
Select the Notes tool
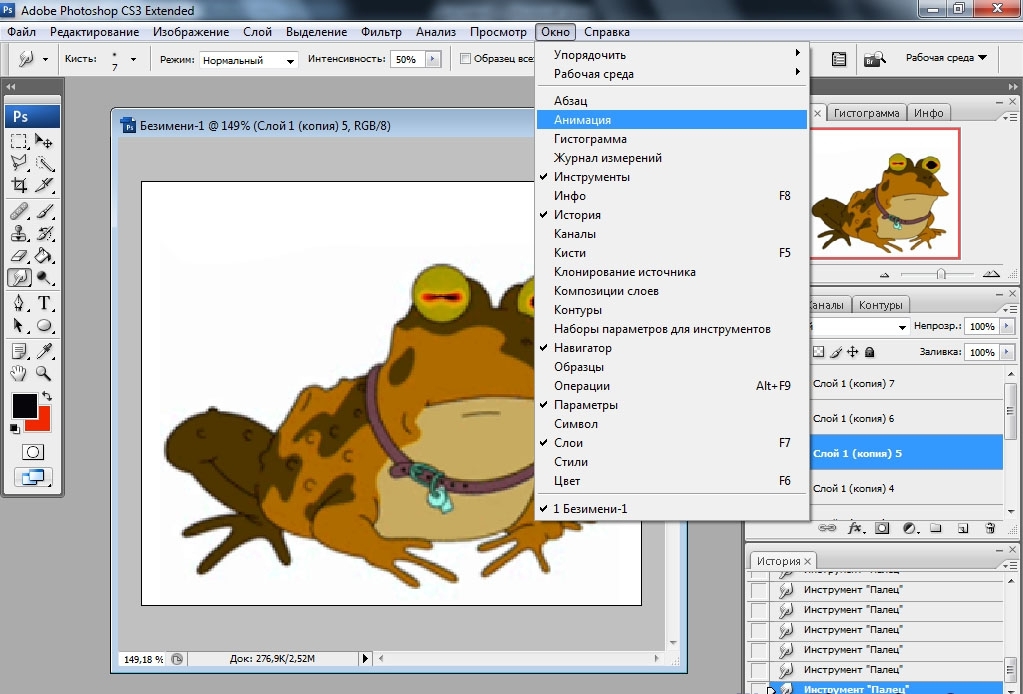click(19, 352)
